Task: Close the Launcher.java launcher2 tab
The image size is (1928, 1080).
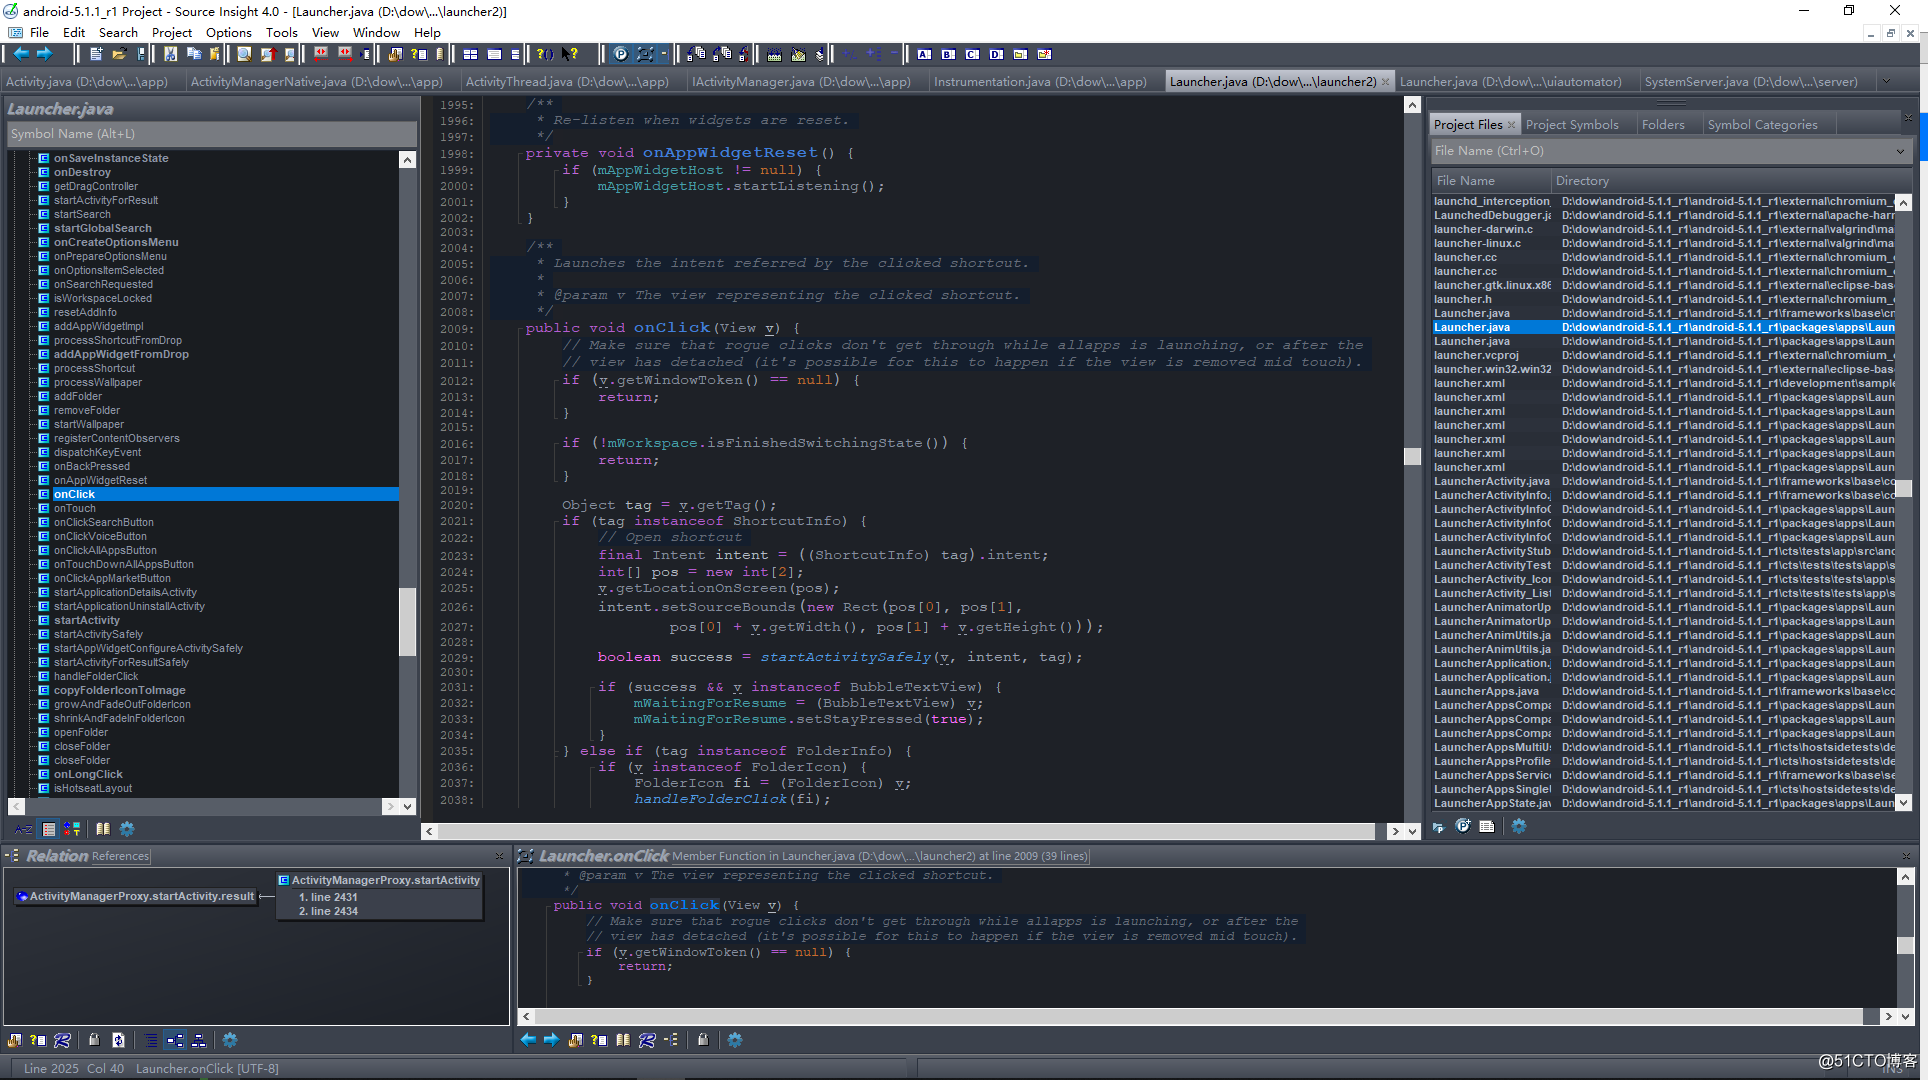Action: [x=1385, y=82]
